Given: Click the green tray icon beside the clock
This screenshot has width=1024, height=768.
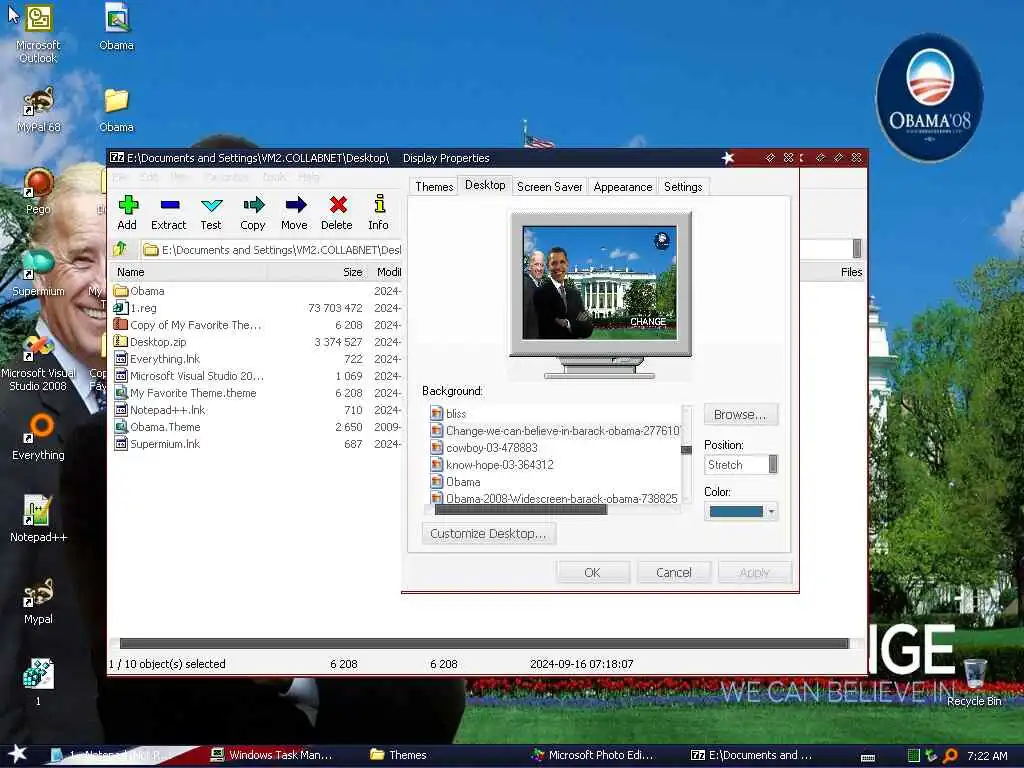Looking at the screenshot, I should tap(914, 756).
